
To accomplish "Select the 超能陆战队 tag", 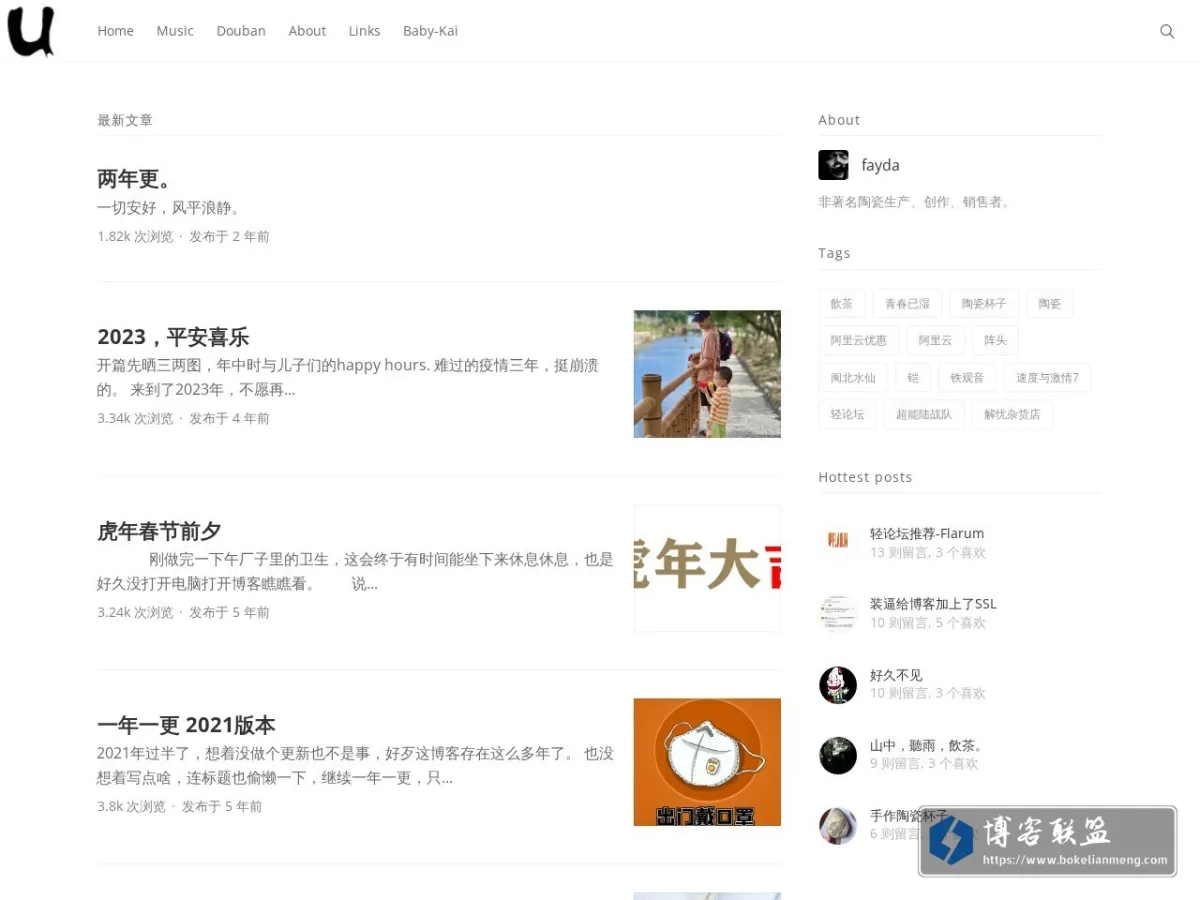I will pos(924,414).
